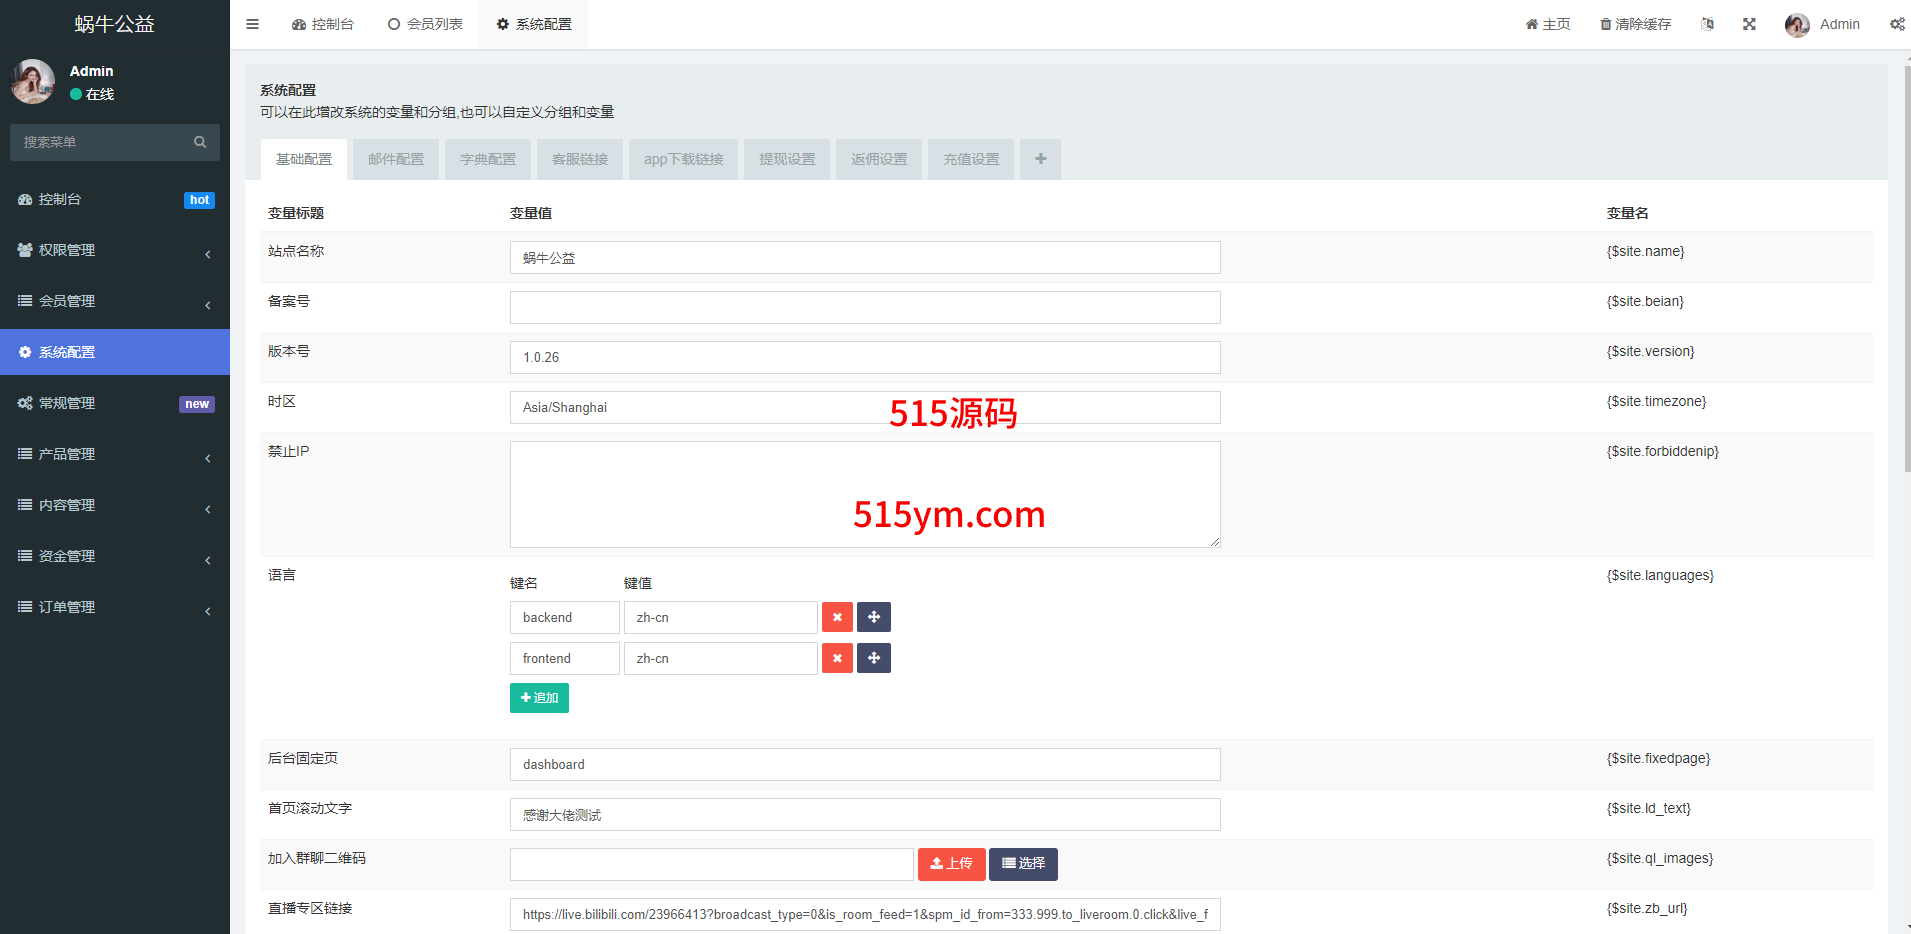Click the fullscreen toggle icon in header

coord(1749,24)
